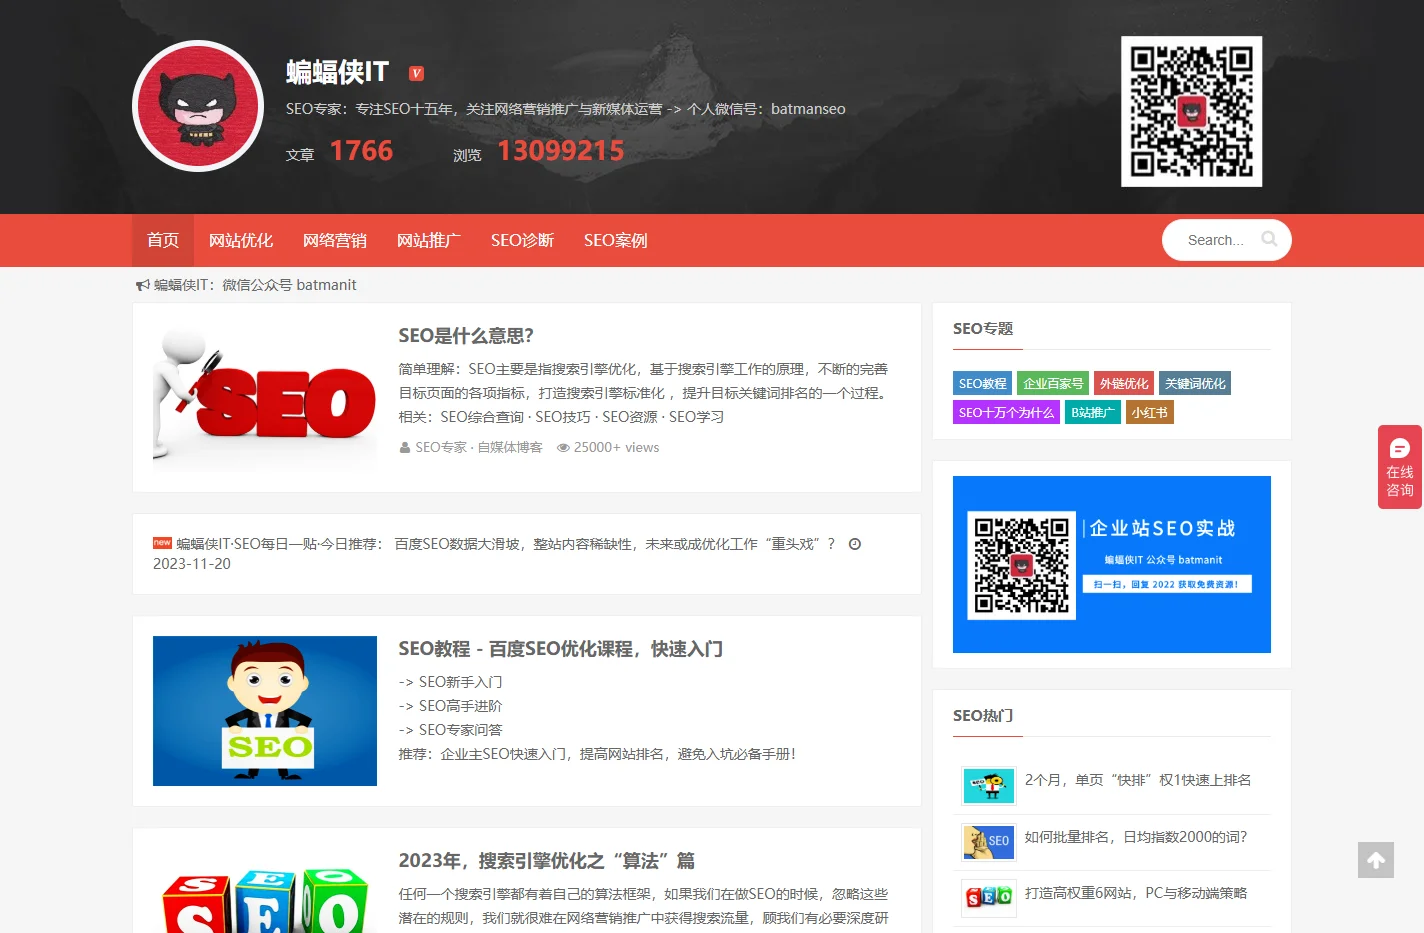Click the eye icon beside 25000+ views

point(563,448)
